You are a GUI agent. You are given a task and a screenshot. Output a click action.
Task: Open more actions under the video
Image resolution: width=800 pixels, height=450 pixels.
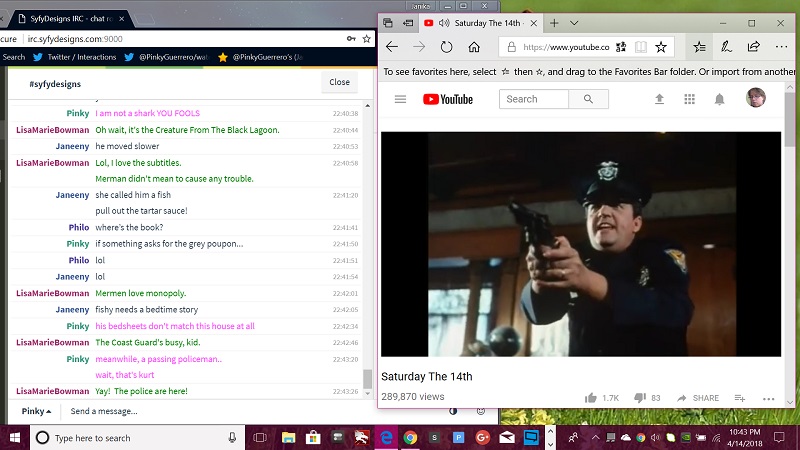(768, 398)
